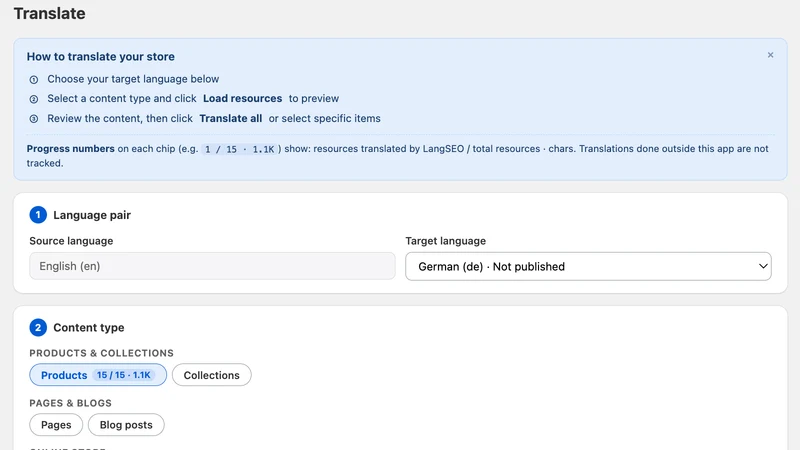Click the "1 / 15 · 1.1K" example code
Viewport: 800px width, 450px height.
(240, 149)
